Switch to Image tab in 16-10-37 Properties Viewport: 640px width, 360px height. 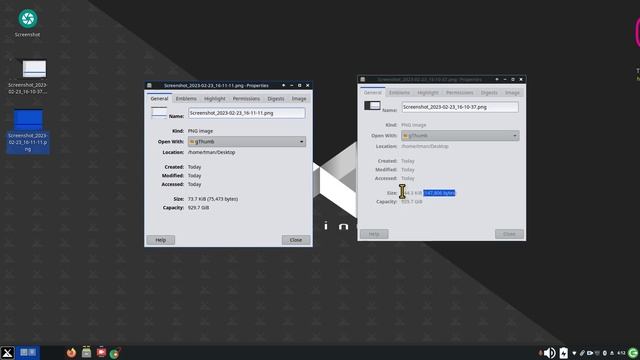(x=512, y=93)
